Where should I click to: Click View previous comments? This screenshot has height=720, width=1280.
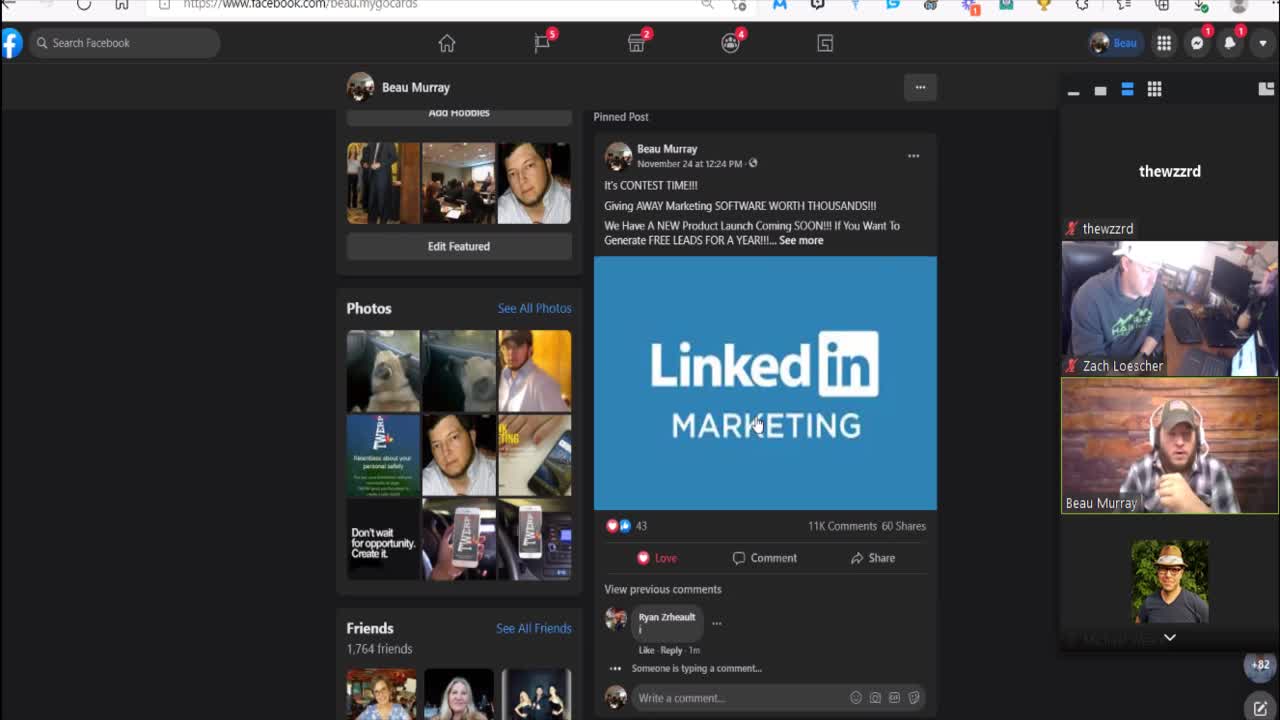click(662, 589)
